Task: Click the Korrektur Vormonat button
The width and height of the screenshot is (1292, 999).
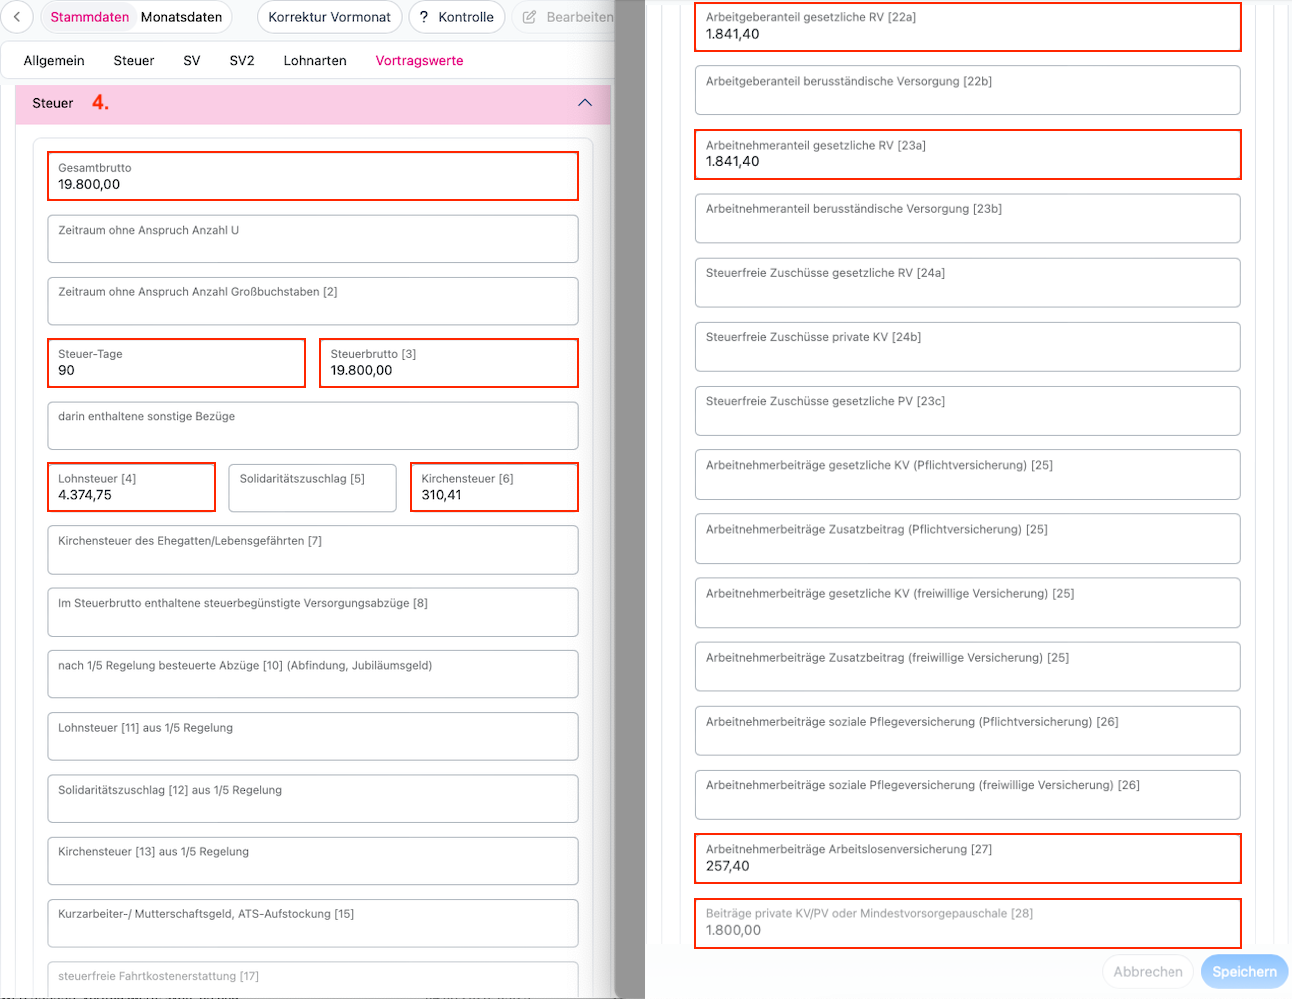Action: (330, 17)
